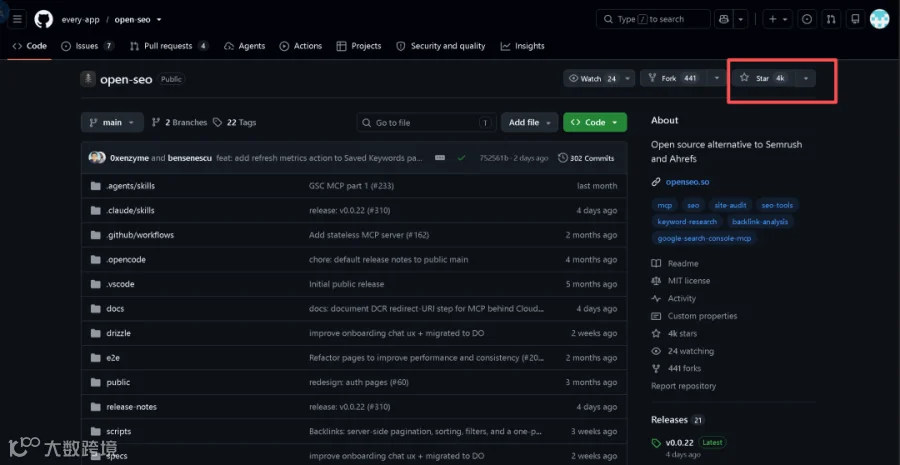The image size is (900, 465).
Task: Switch to the Insights tab
Action: click(522, 46)
